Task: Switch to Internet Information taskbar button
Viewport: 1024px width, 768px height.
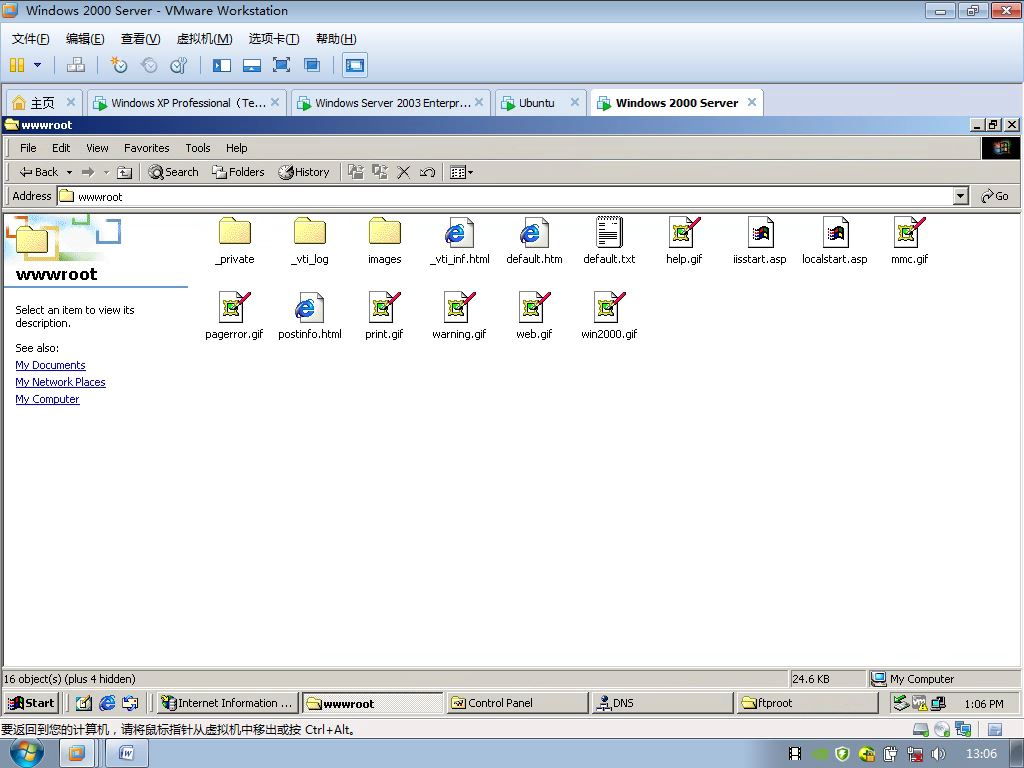Action: click(227, 703)
